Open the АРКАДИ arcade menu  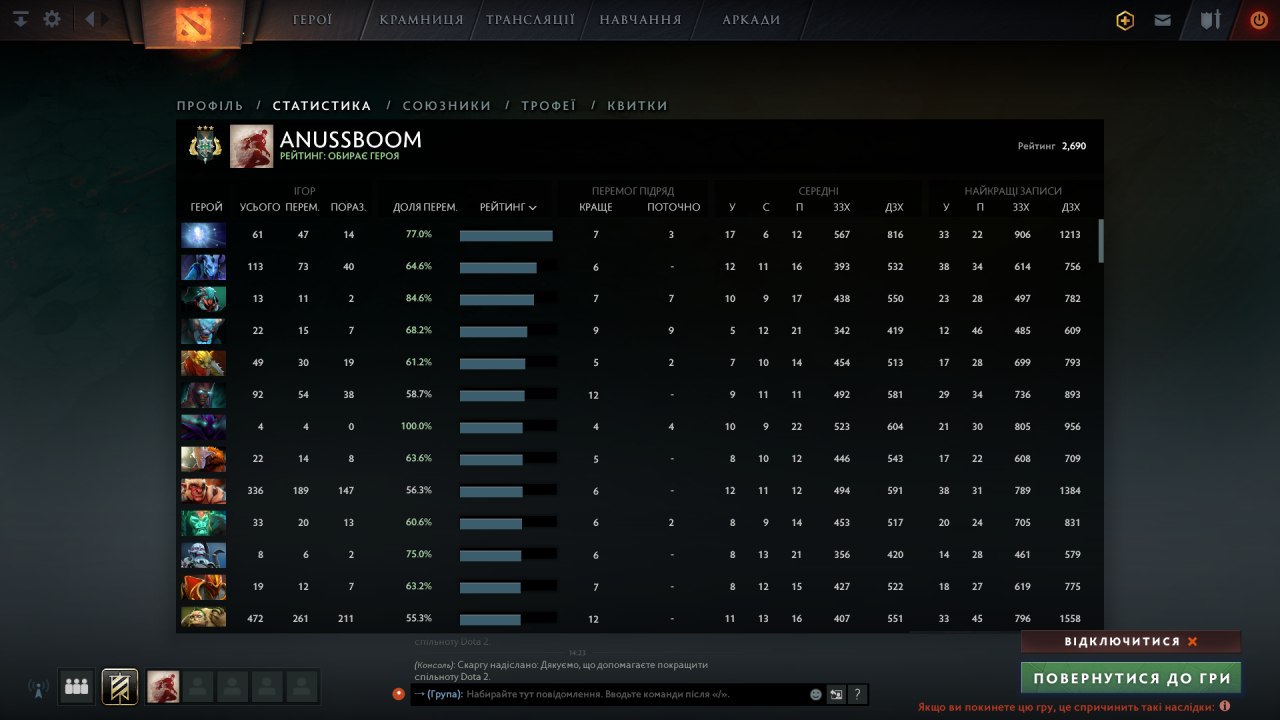tap(751, 20)
